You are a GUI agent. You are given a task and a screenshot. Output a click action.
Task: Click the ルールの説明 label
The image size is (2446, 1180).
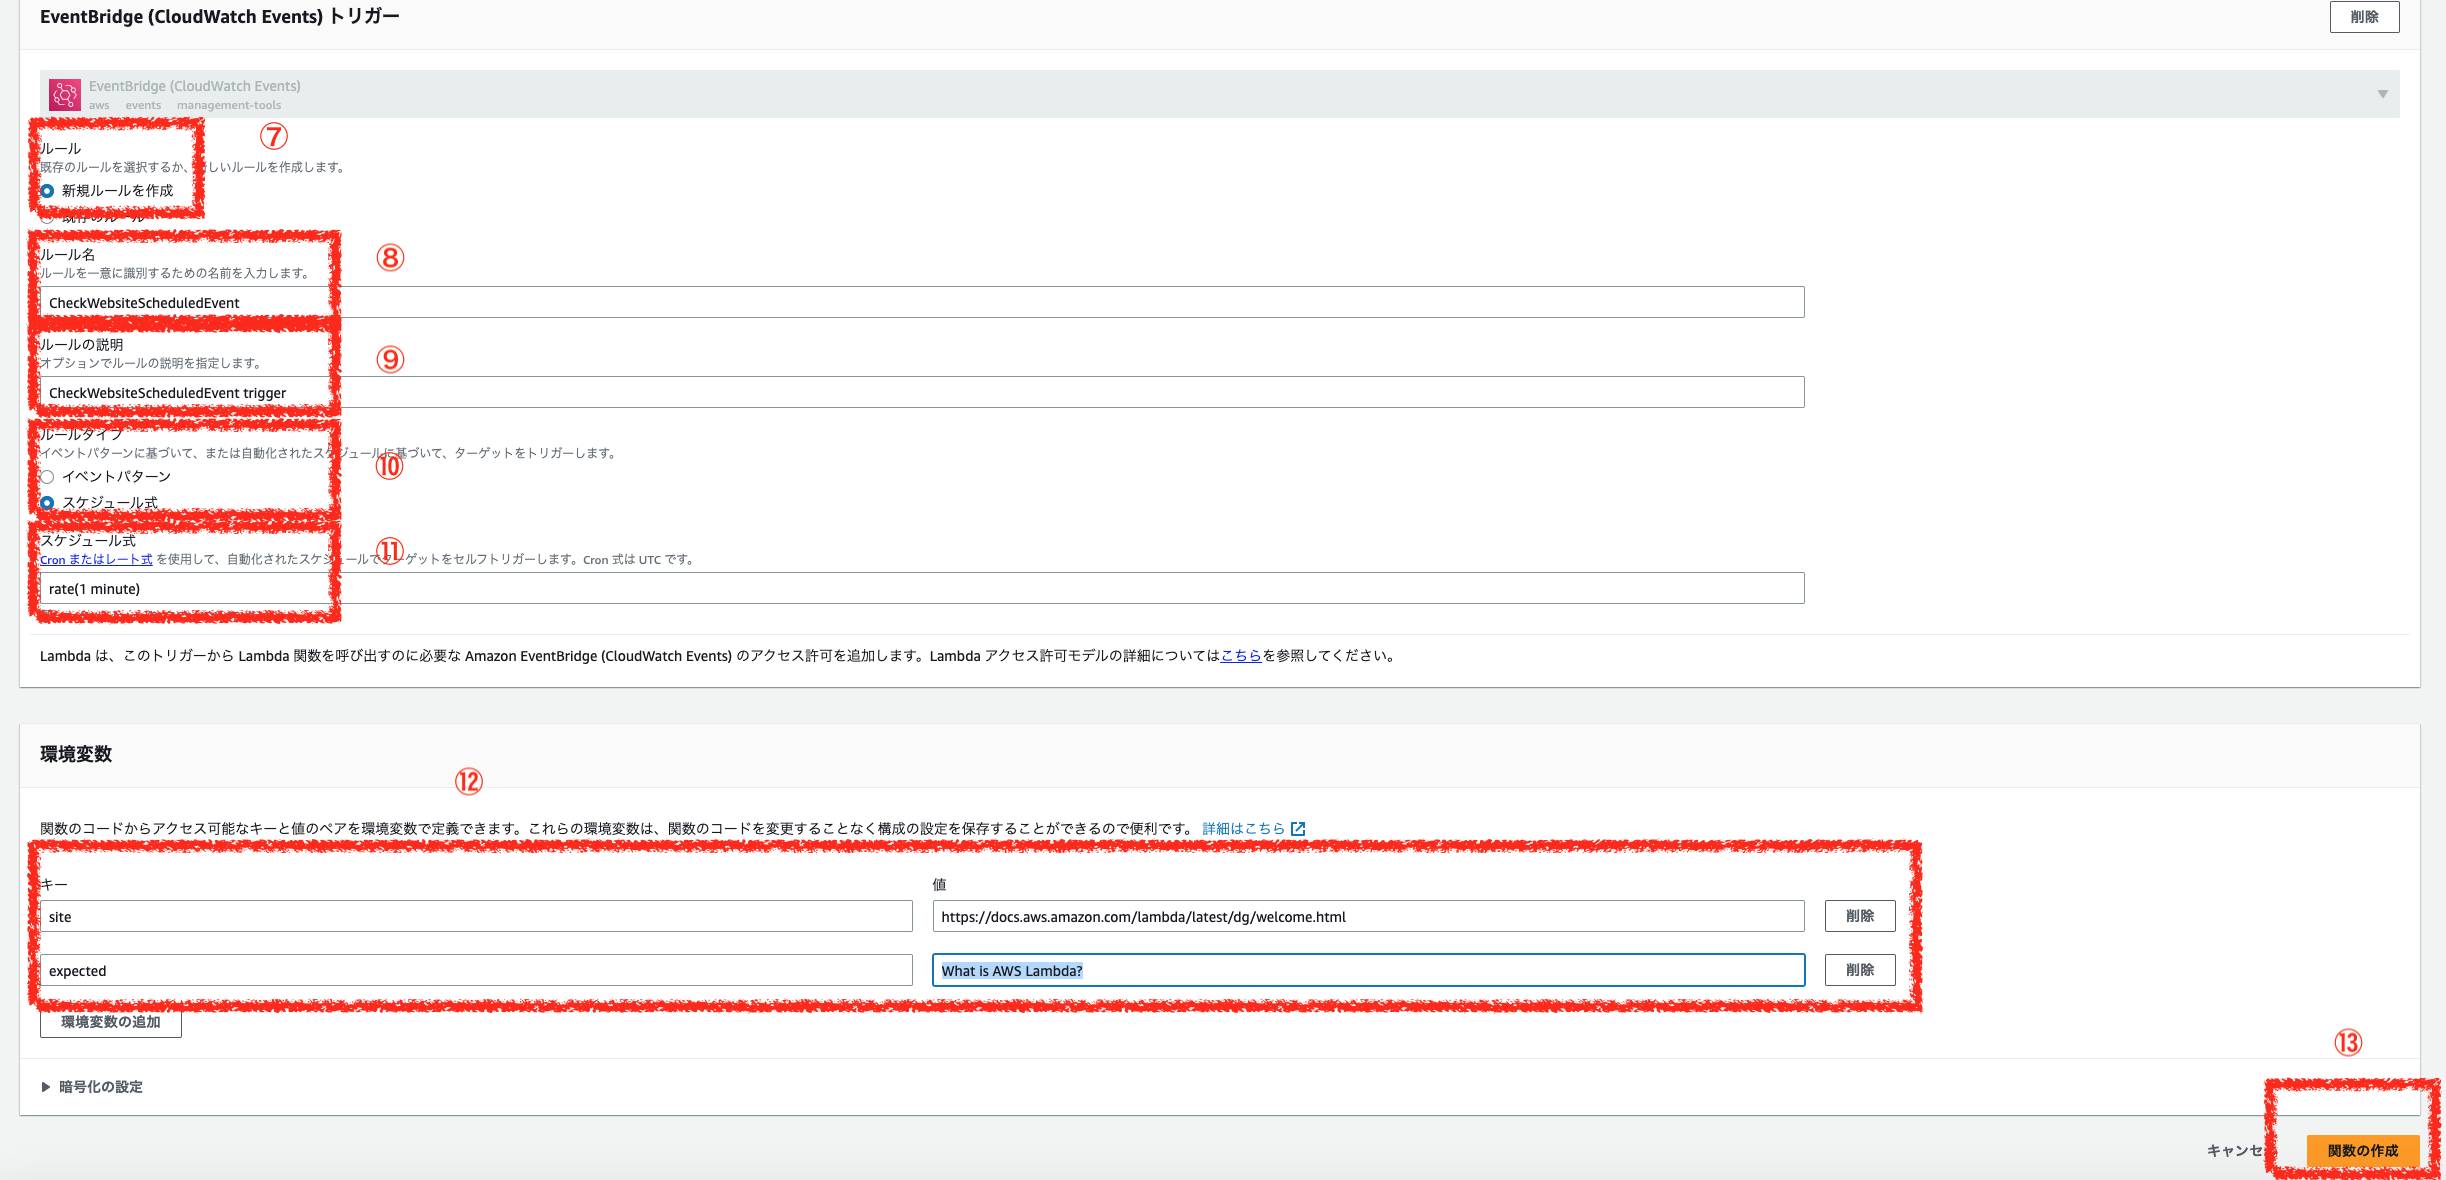point(82,345)
